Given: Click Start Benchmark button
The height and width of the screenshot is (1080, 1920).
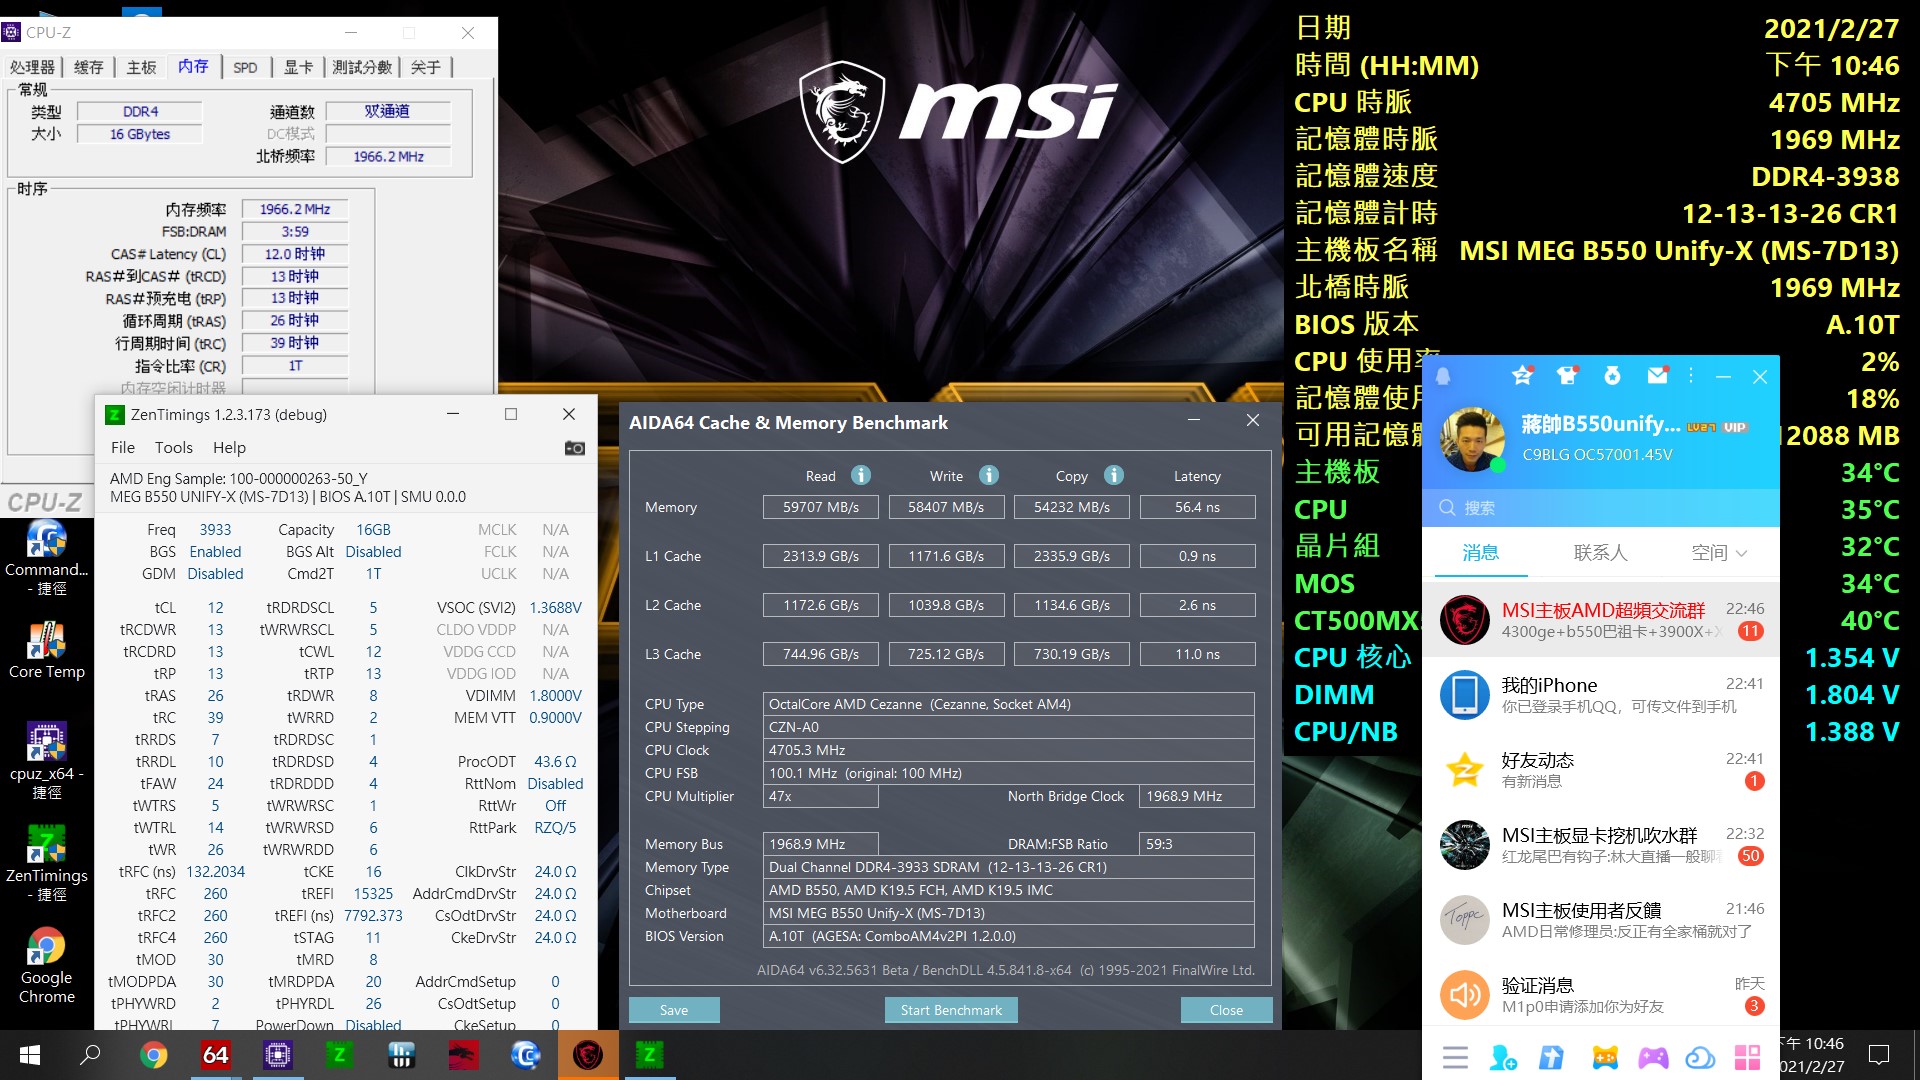Looking at the screenshot, I should pyautogui.click(x=951, y=1010).
